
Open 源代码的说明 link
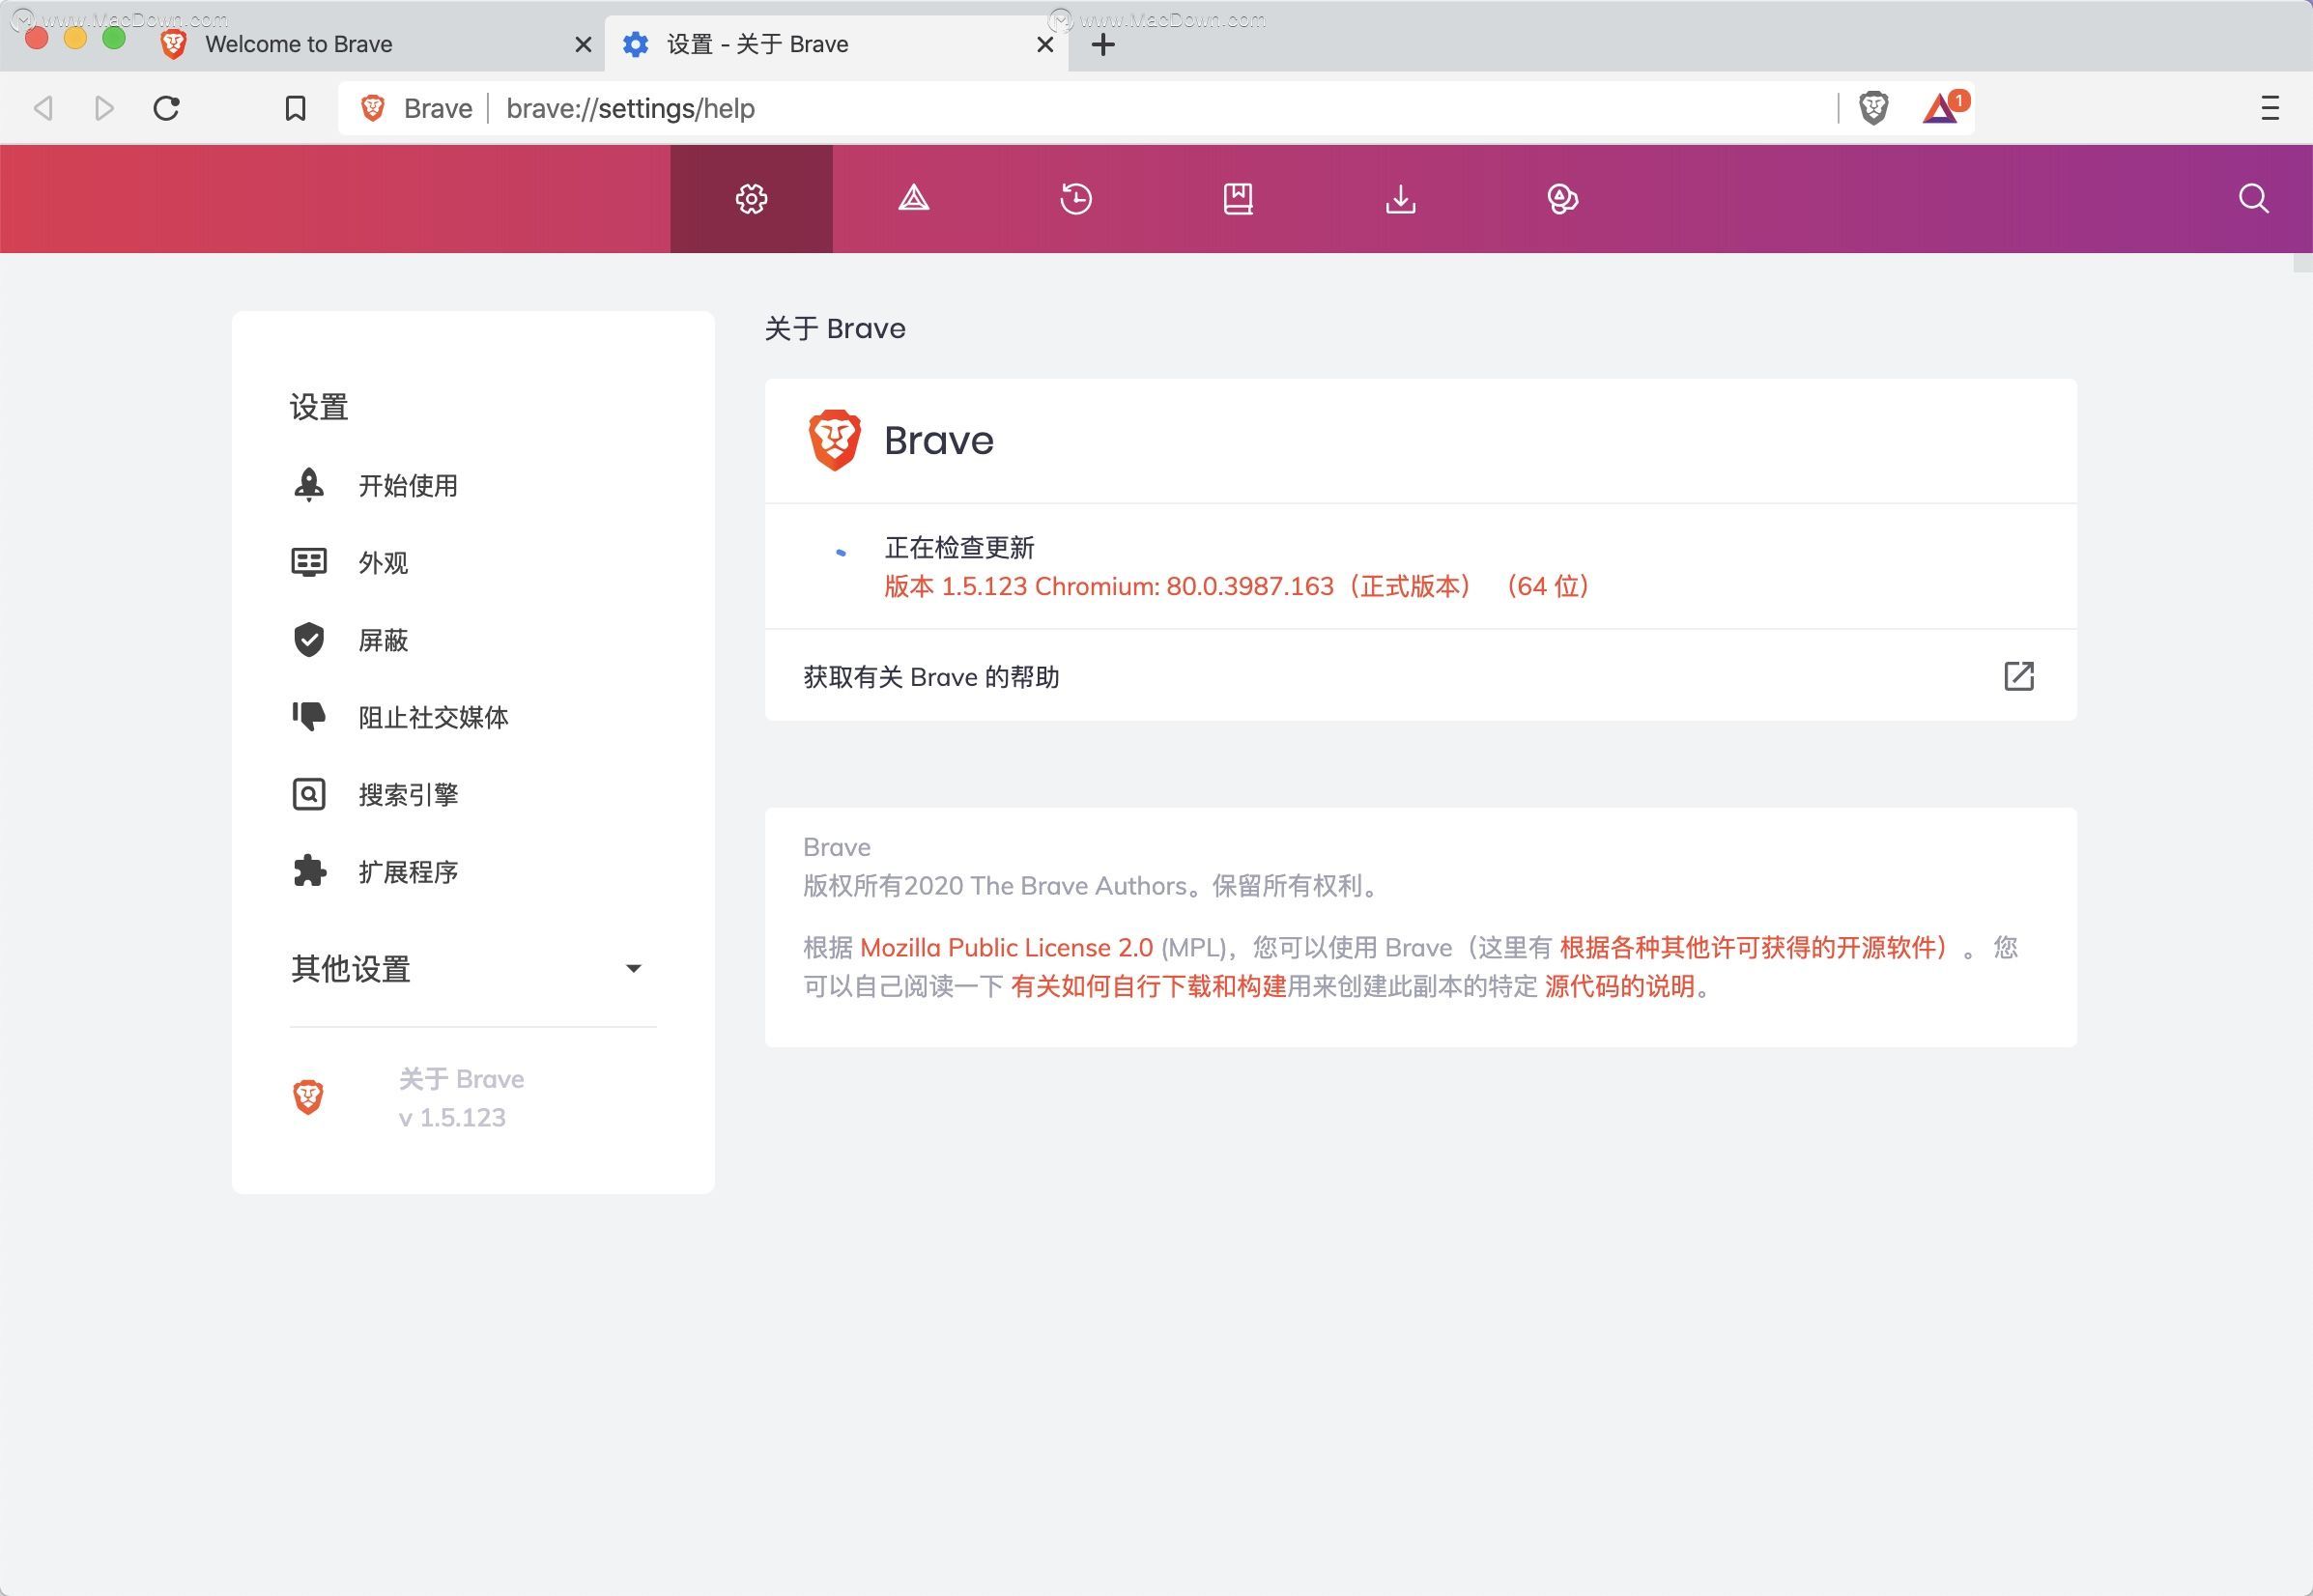(1620, 987)
